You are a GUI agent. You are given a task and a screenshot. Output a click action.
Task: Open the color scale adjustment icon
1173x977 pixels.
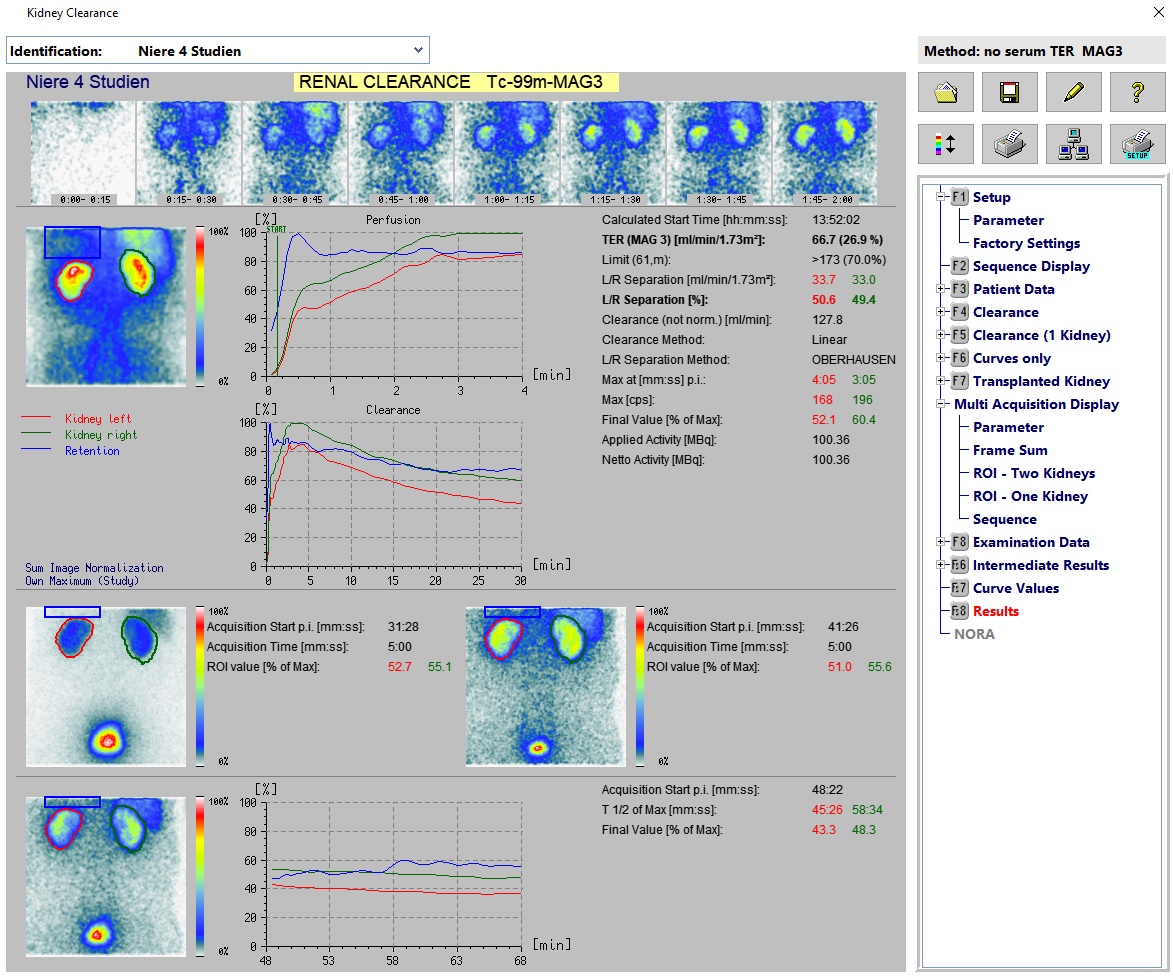[945, 145]
